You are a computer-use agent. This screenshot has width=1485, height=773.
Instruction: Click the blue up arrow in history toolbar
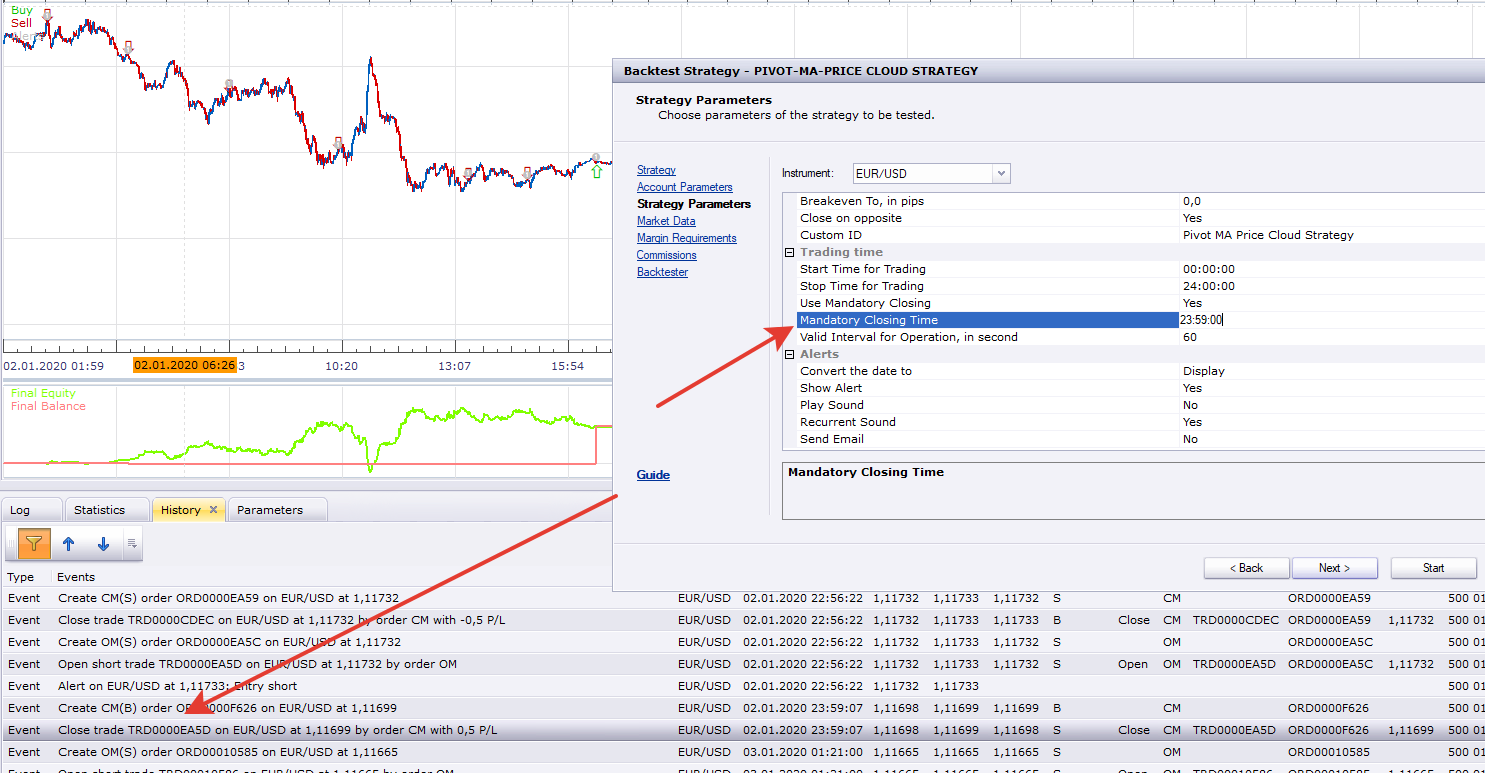tap(69, 544)
